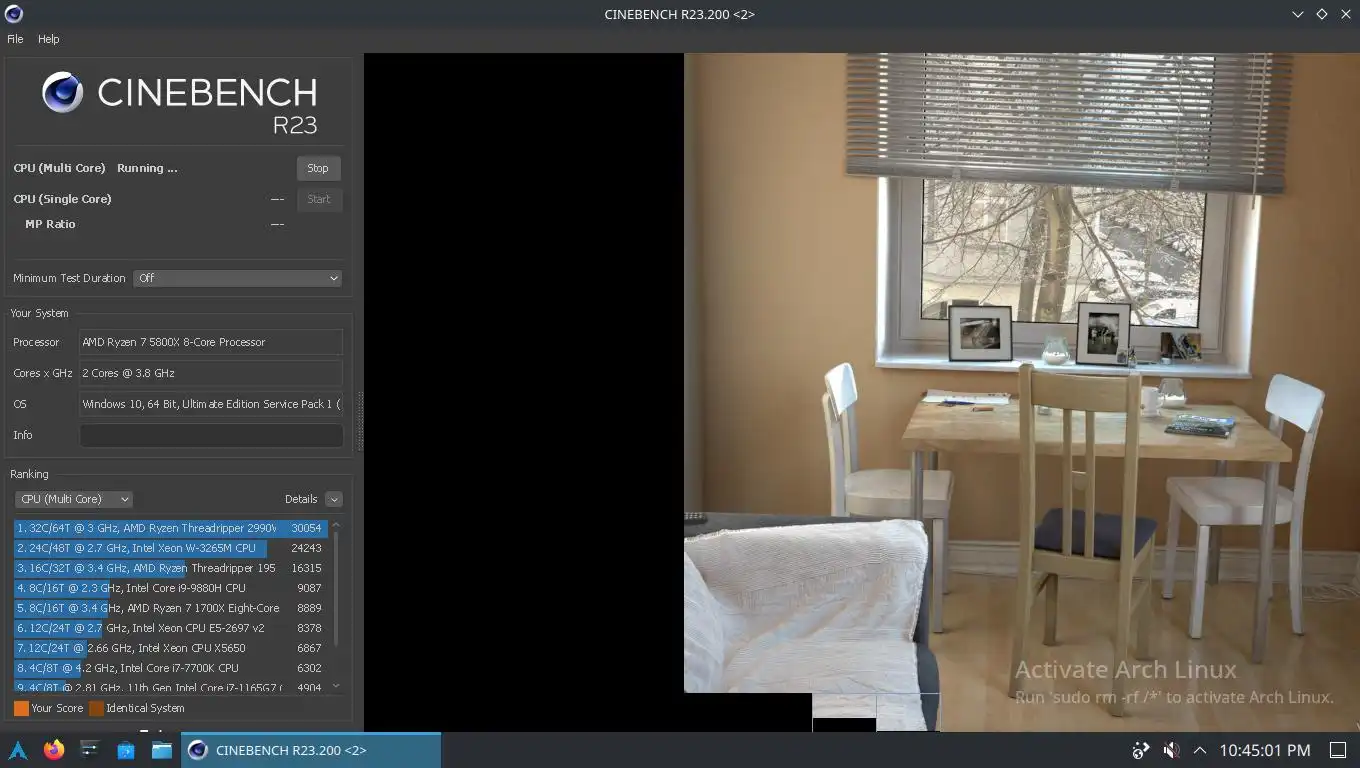Screen dimensions: 1360x768
Task: Click the score 30054 in rankings
Action: point(306,528)
